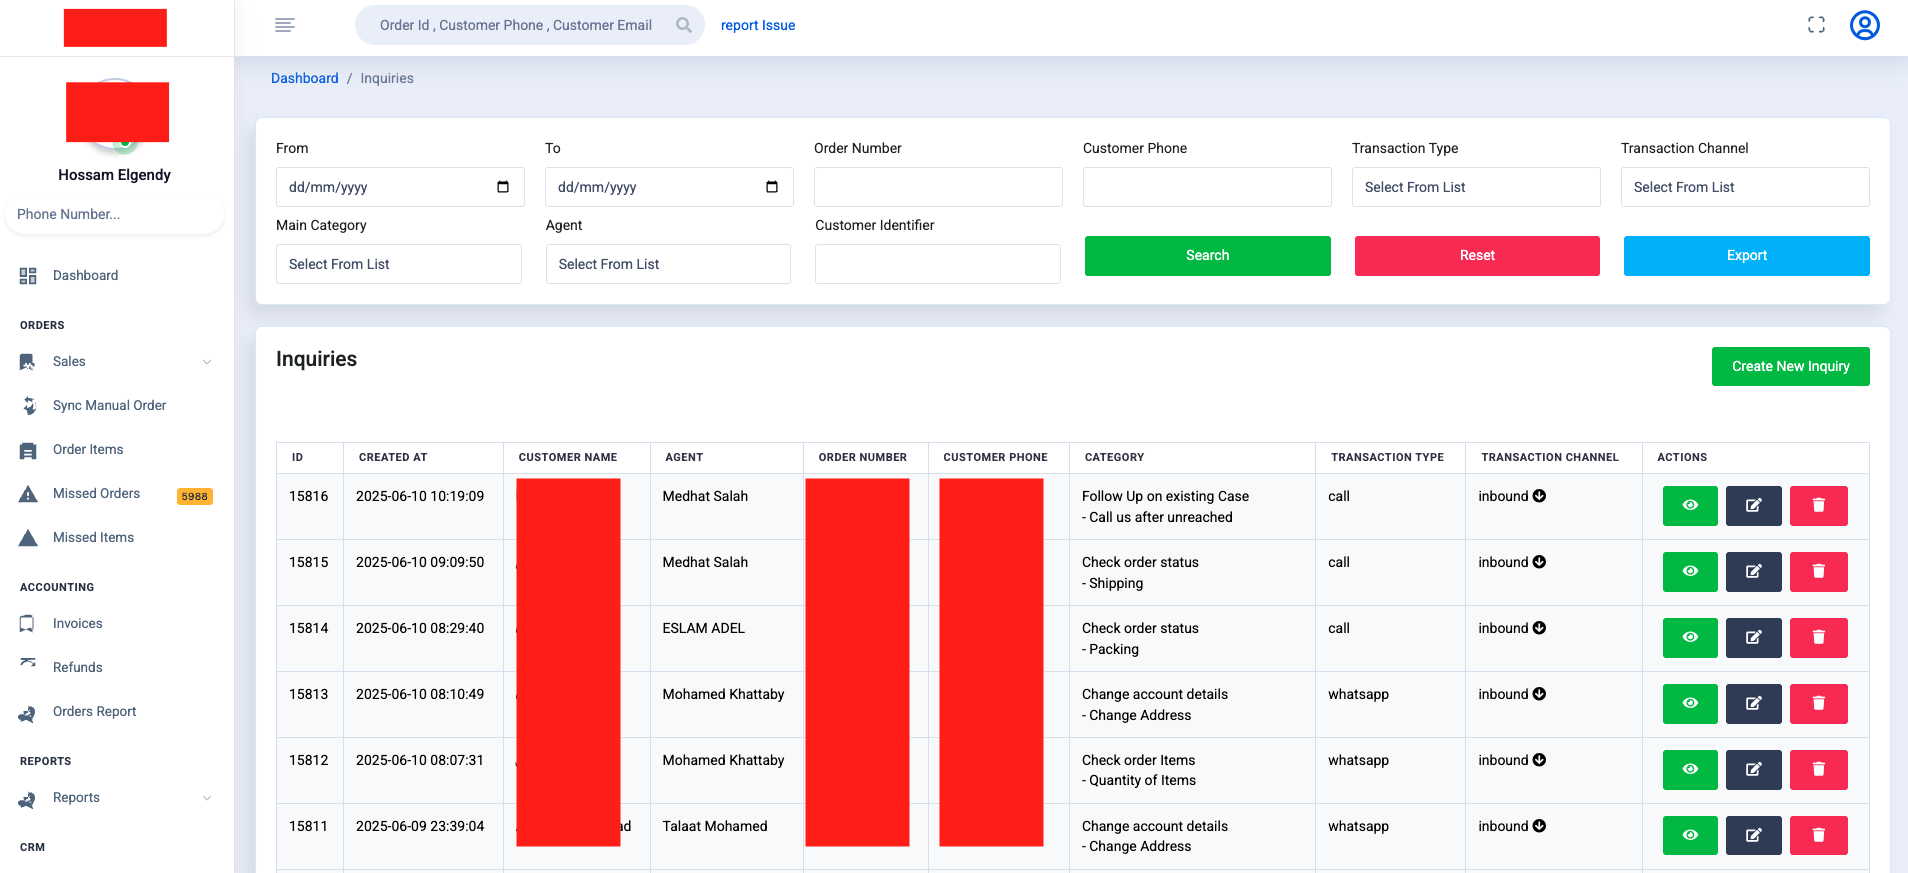Open the Transaction Type dropdown
Screen dimensions: 1908x873
point(1475,187)
